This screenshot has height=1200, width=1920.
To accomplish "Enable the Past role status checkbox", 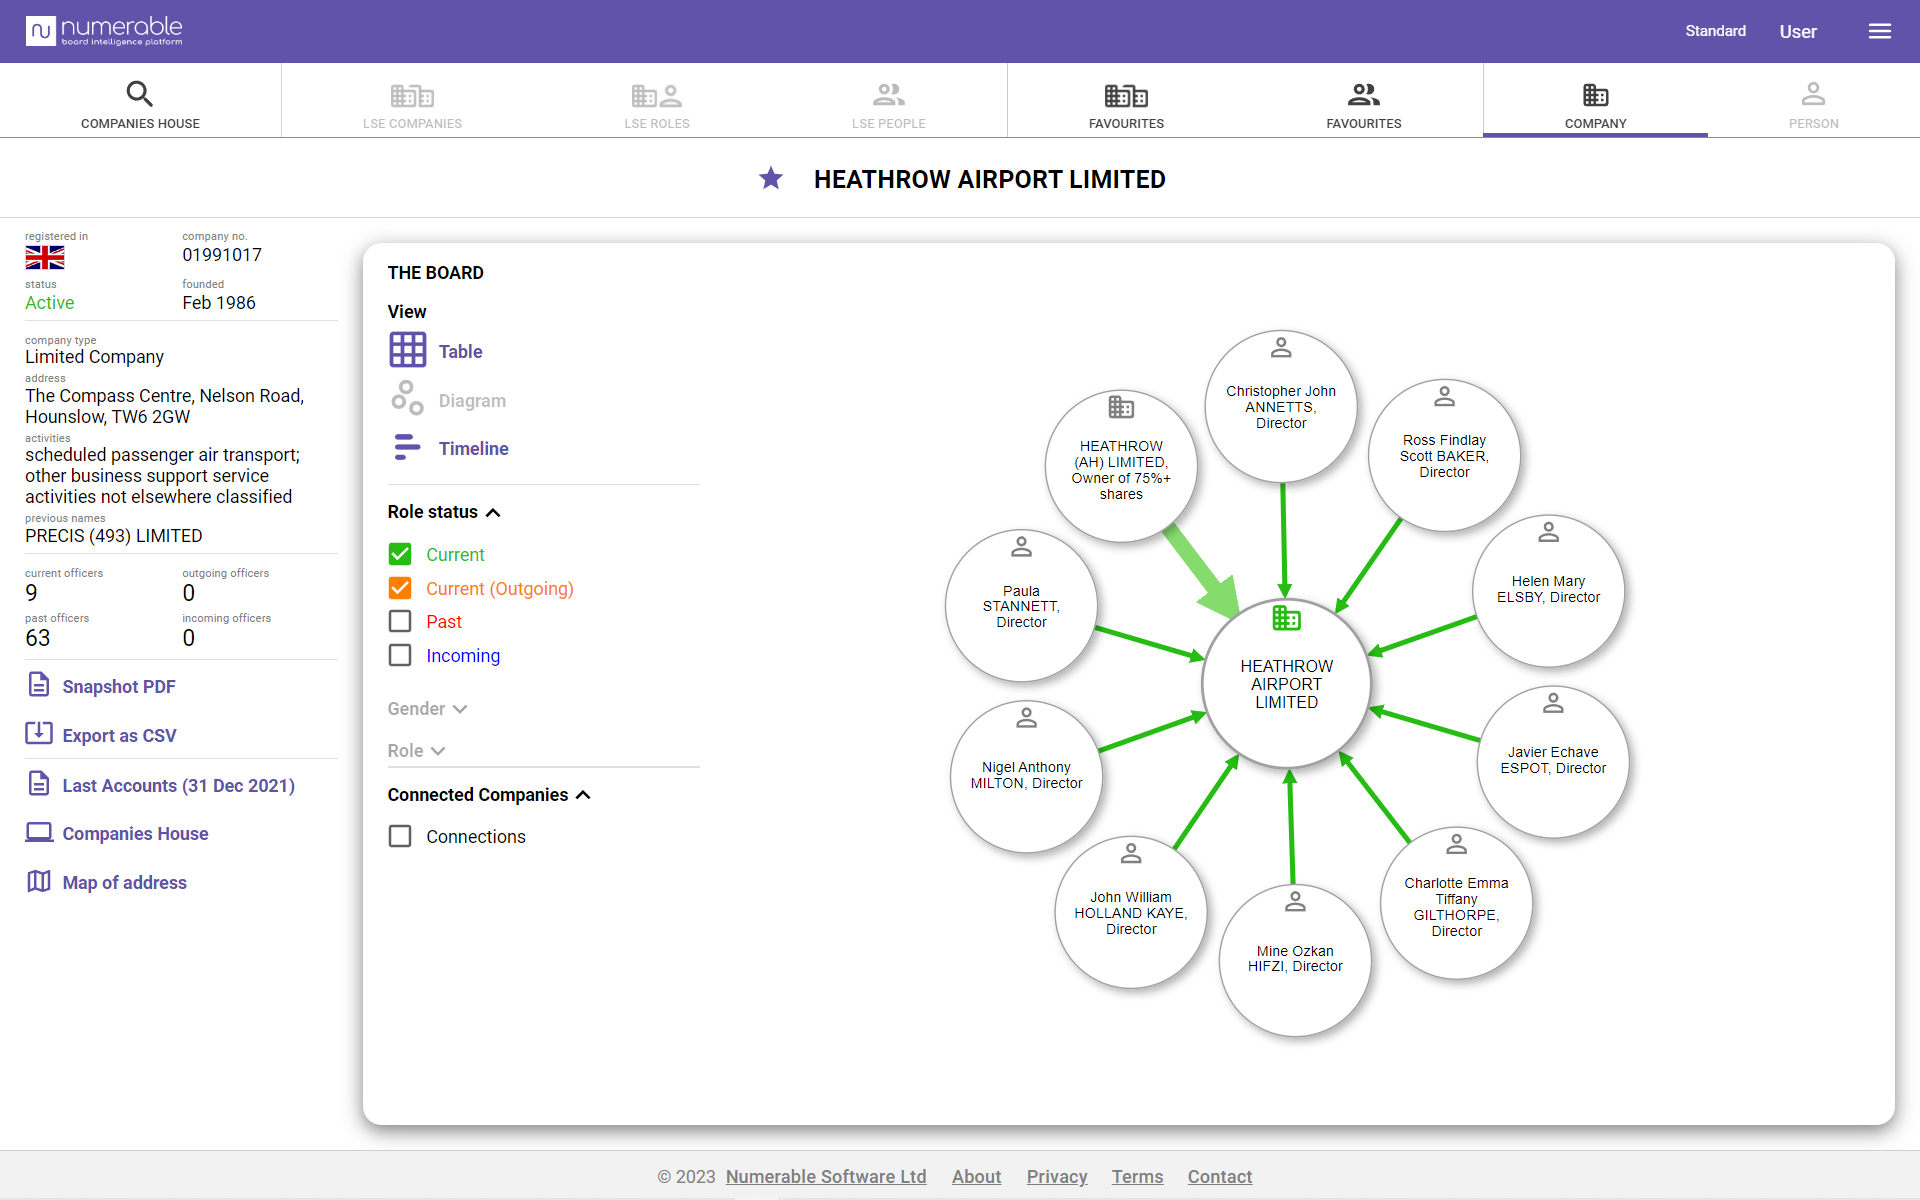I will coord(400,621).
